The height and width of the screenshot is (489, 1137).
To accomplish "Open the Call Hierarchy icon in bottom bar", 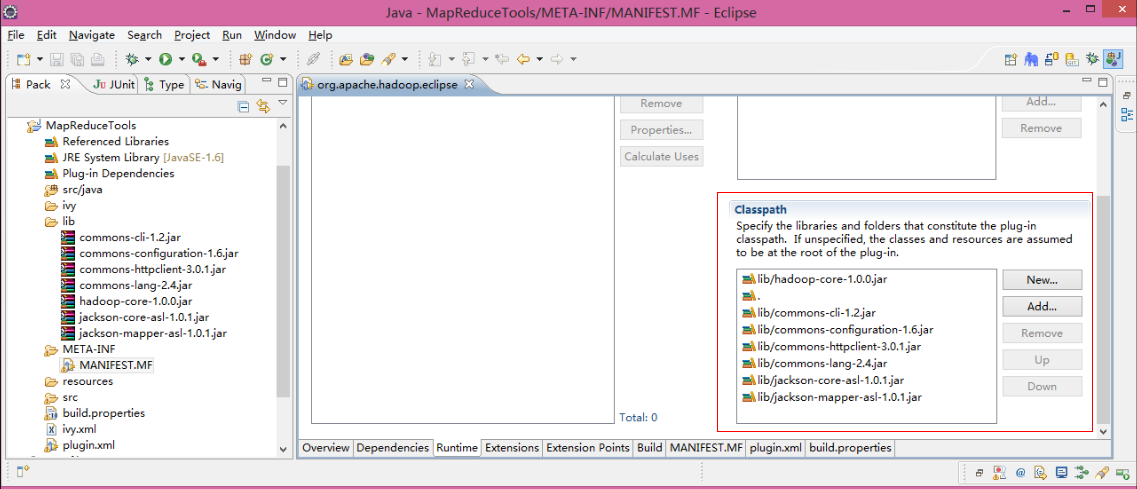I will tap(1081, 472).
